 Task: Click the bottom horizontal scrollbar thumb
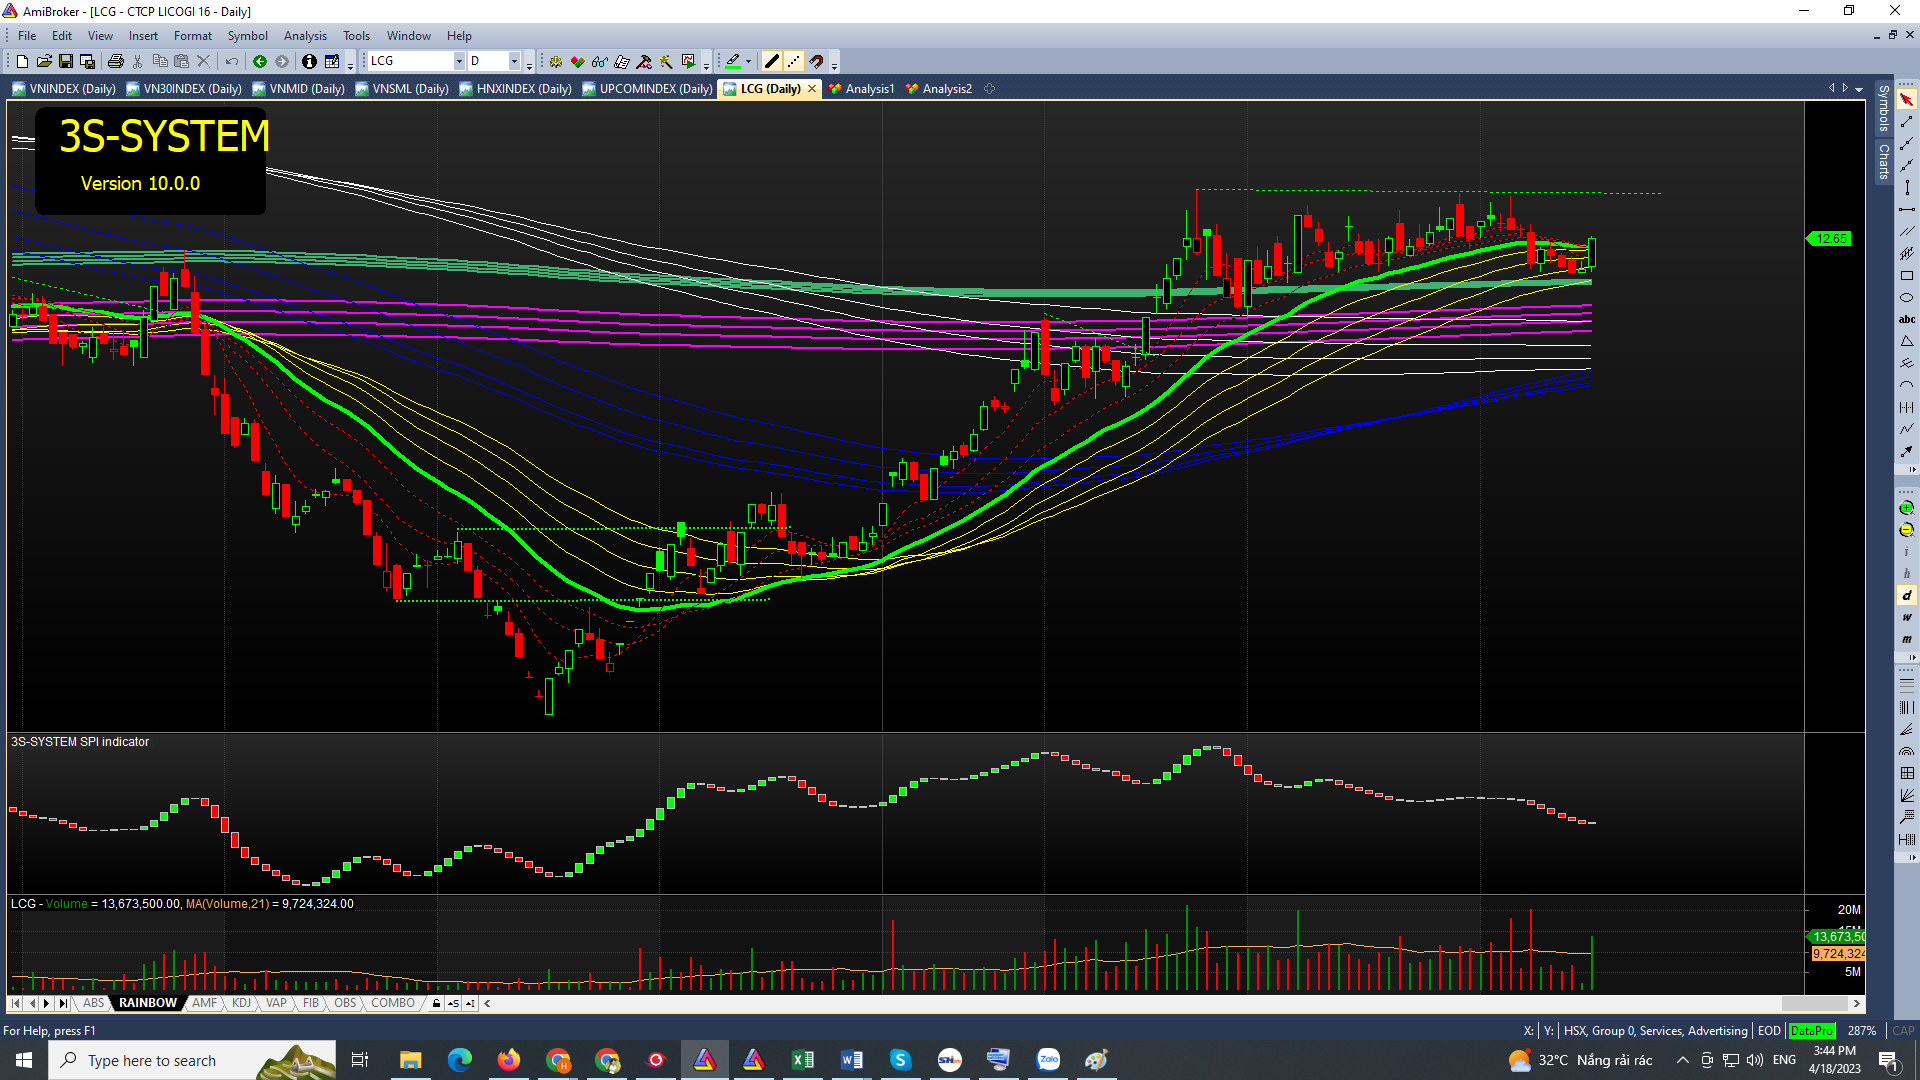1814,1003
